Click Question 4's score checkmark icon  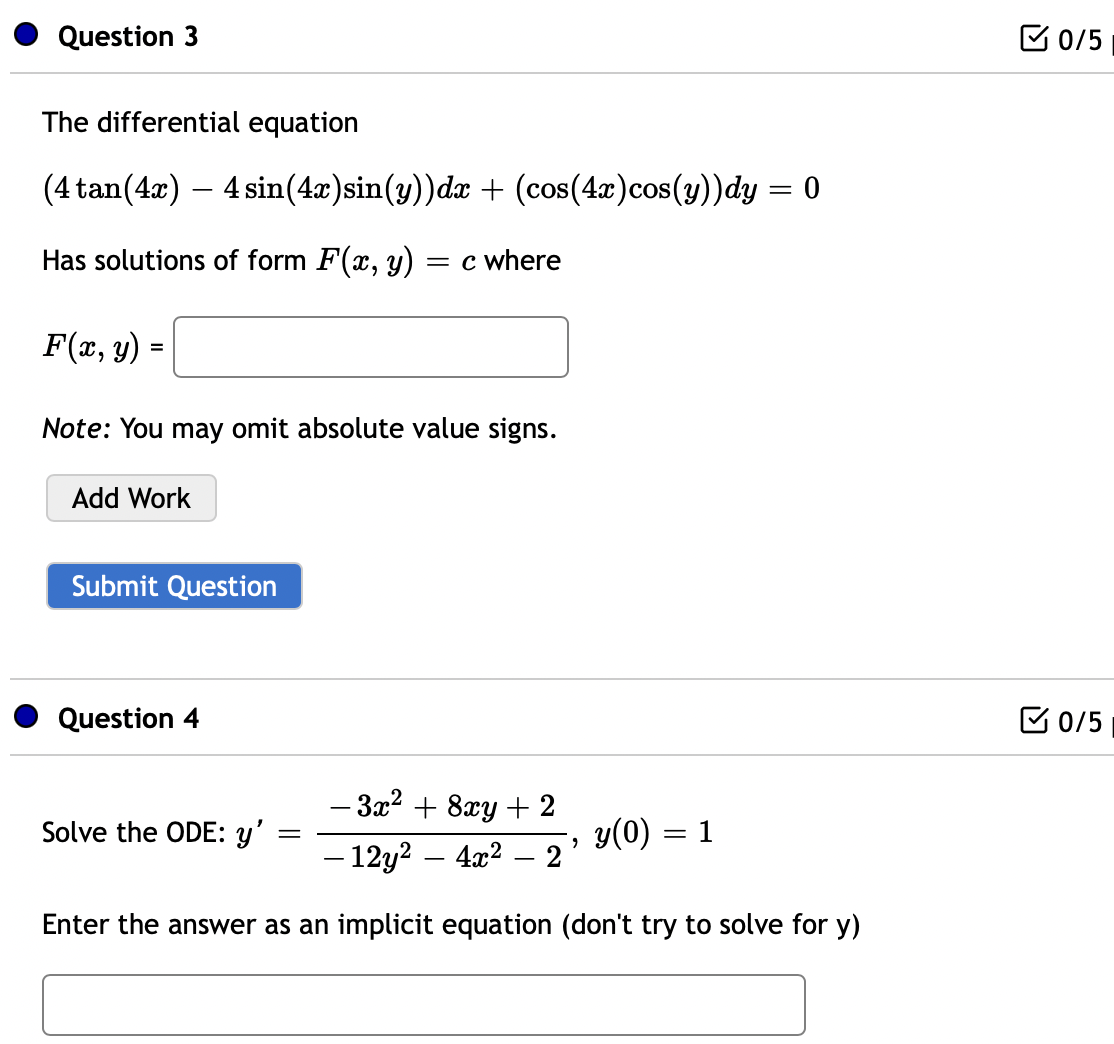point(1031,720)
